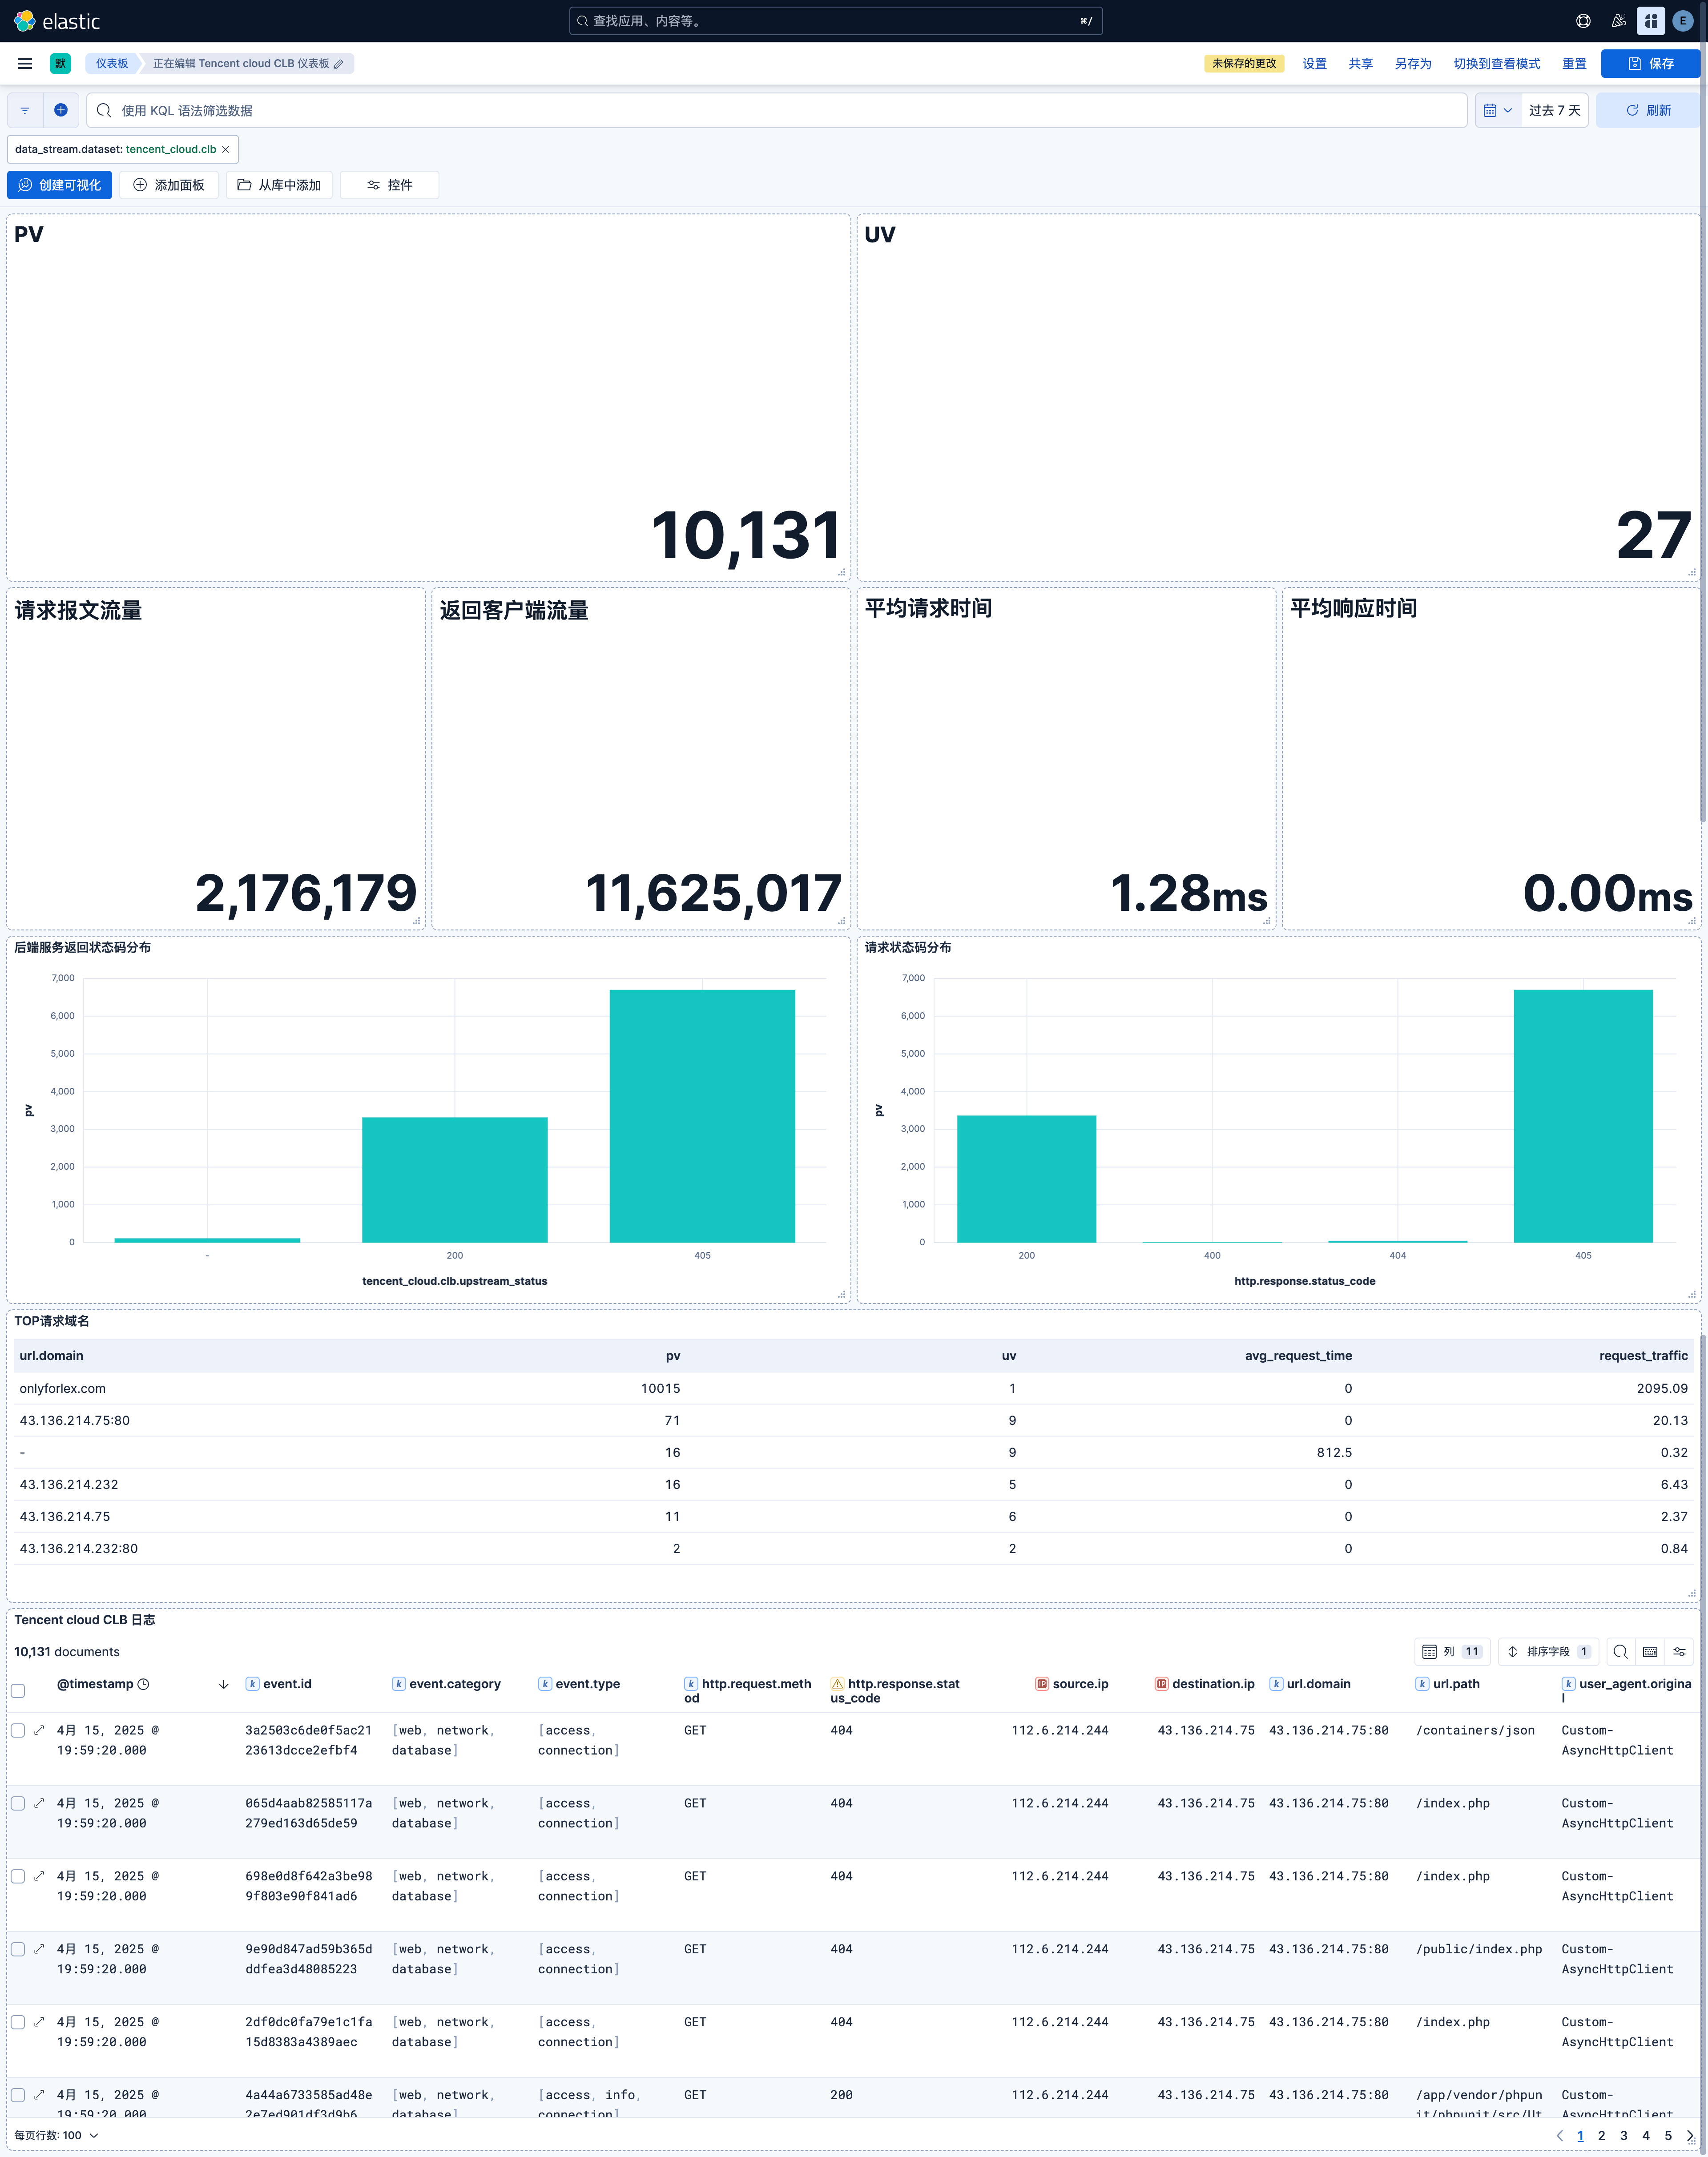Image resolution: width=1708 pixels, height=2157 pixels.
Task: Check the row for event.id 3a2503c6de0f5ac21
Action: tap(18, 1730)
